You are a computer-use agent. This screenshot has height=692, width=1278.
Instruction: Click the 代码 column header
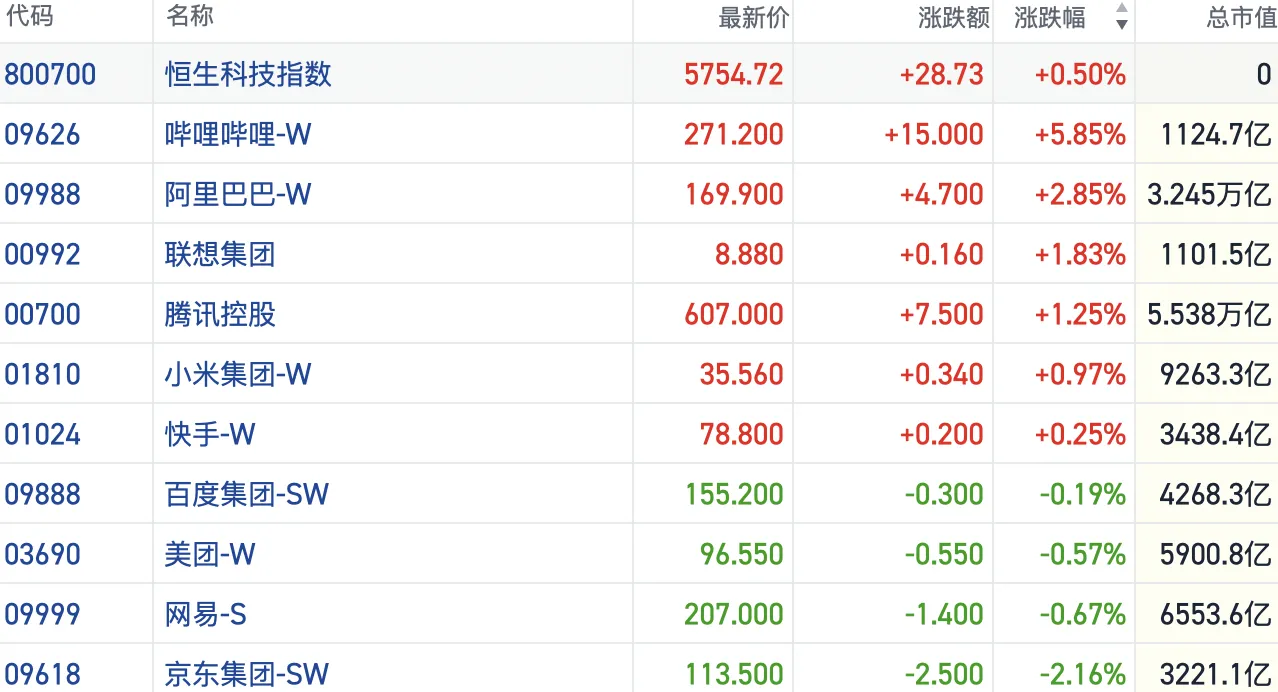pyautogui.click(x=29, y=16)
